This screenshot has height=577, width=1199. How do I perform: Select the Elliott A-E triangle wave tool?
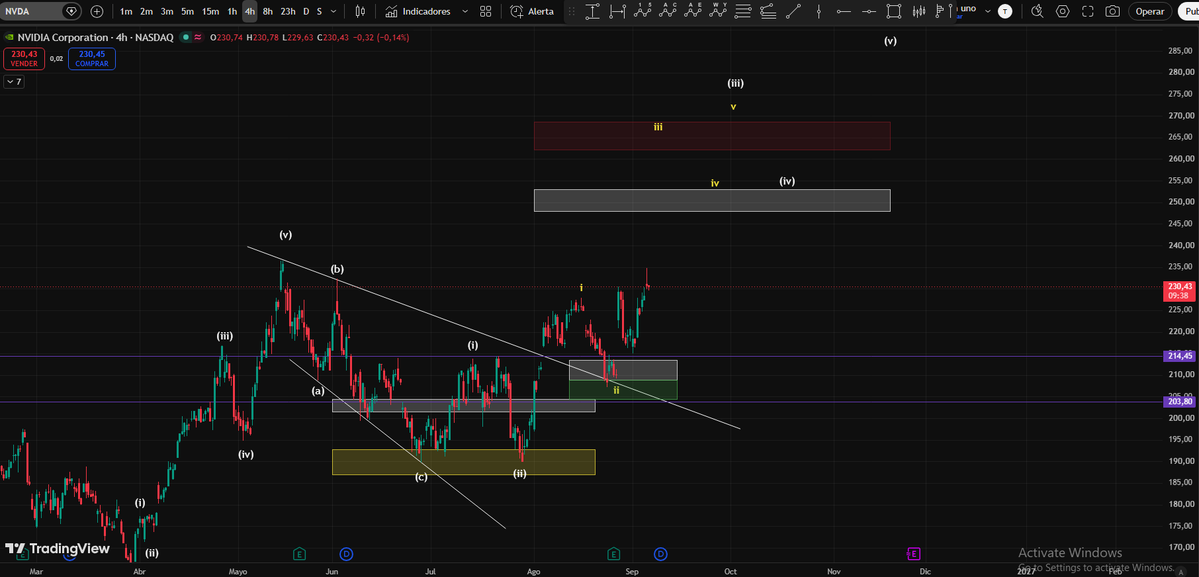(694, 11)
